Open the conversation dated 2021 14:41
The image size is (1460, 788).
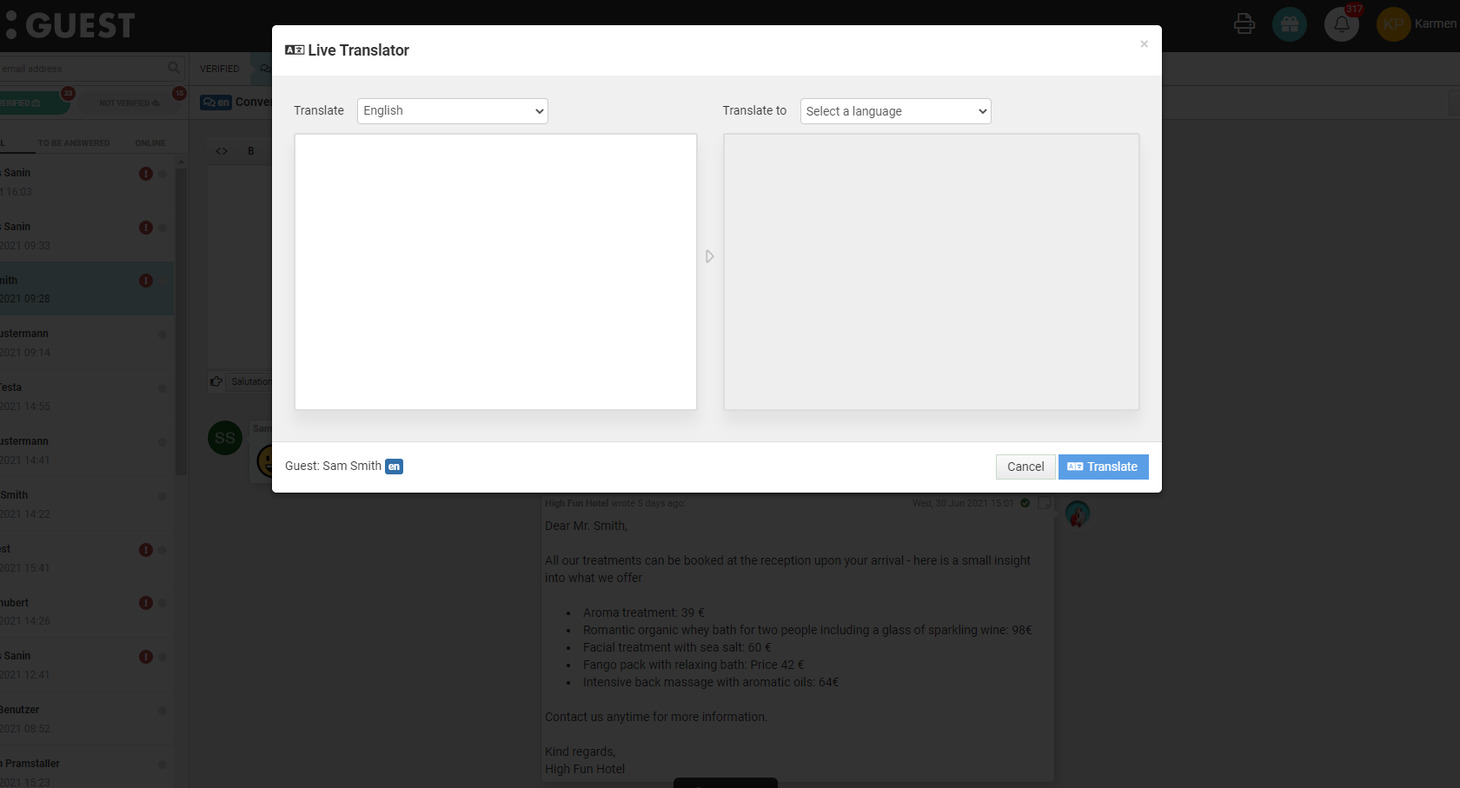coord(87,450)
